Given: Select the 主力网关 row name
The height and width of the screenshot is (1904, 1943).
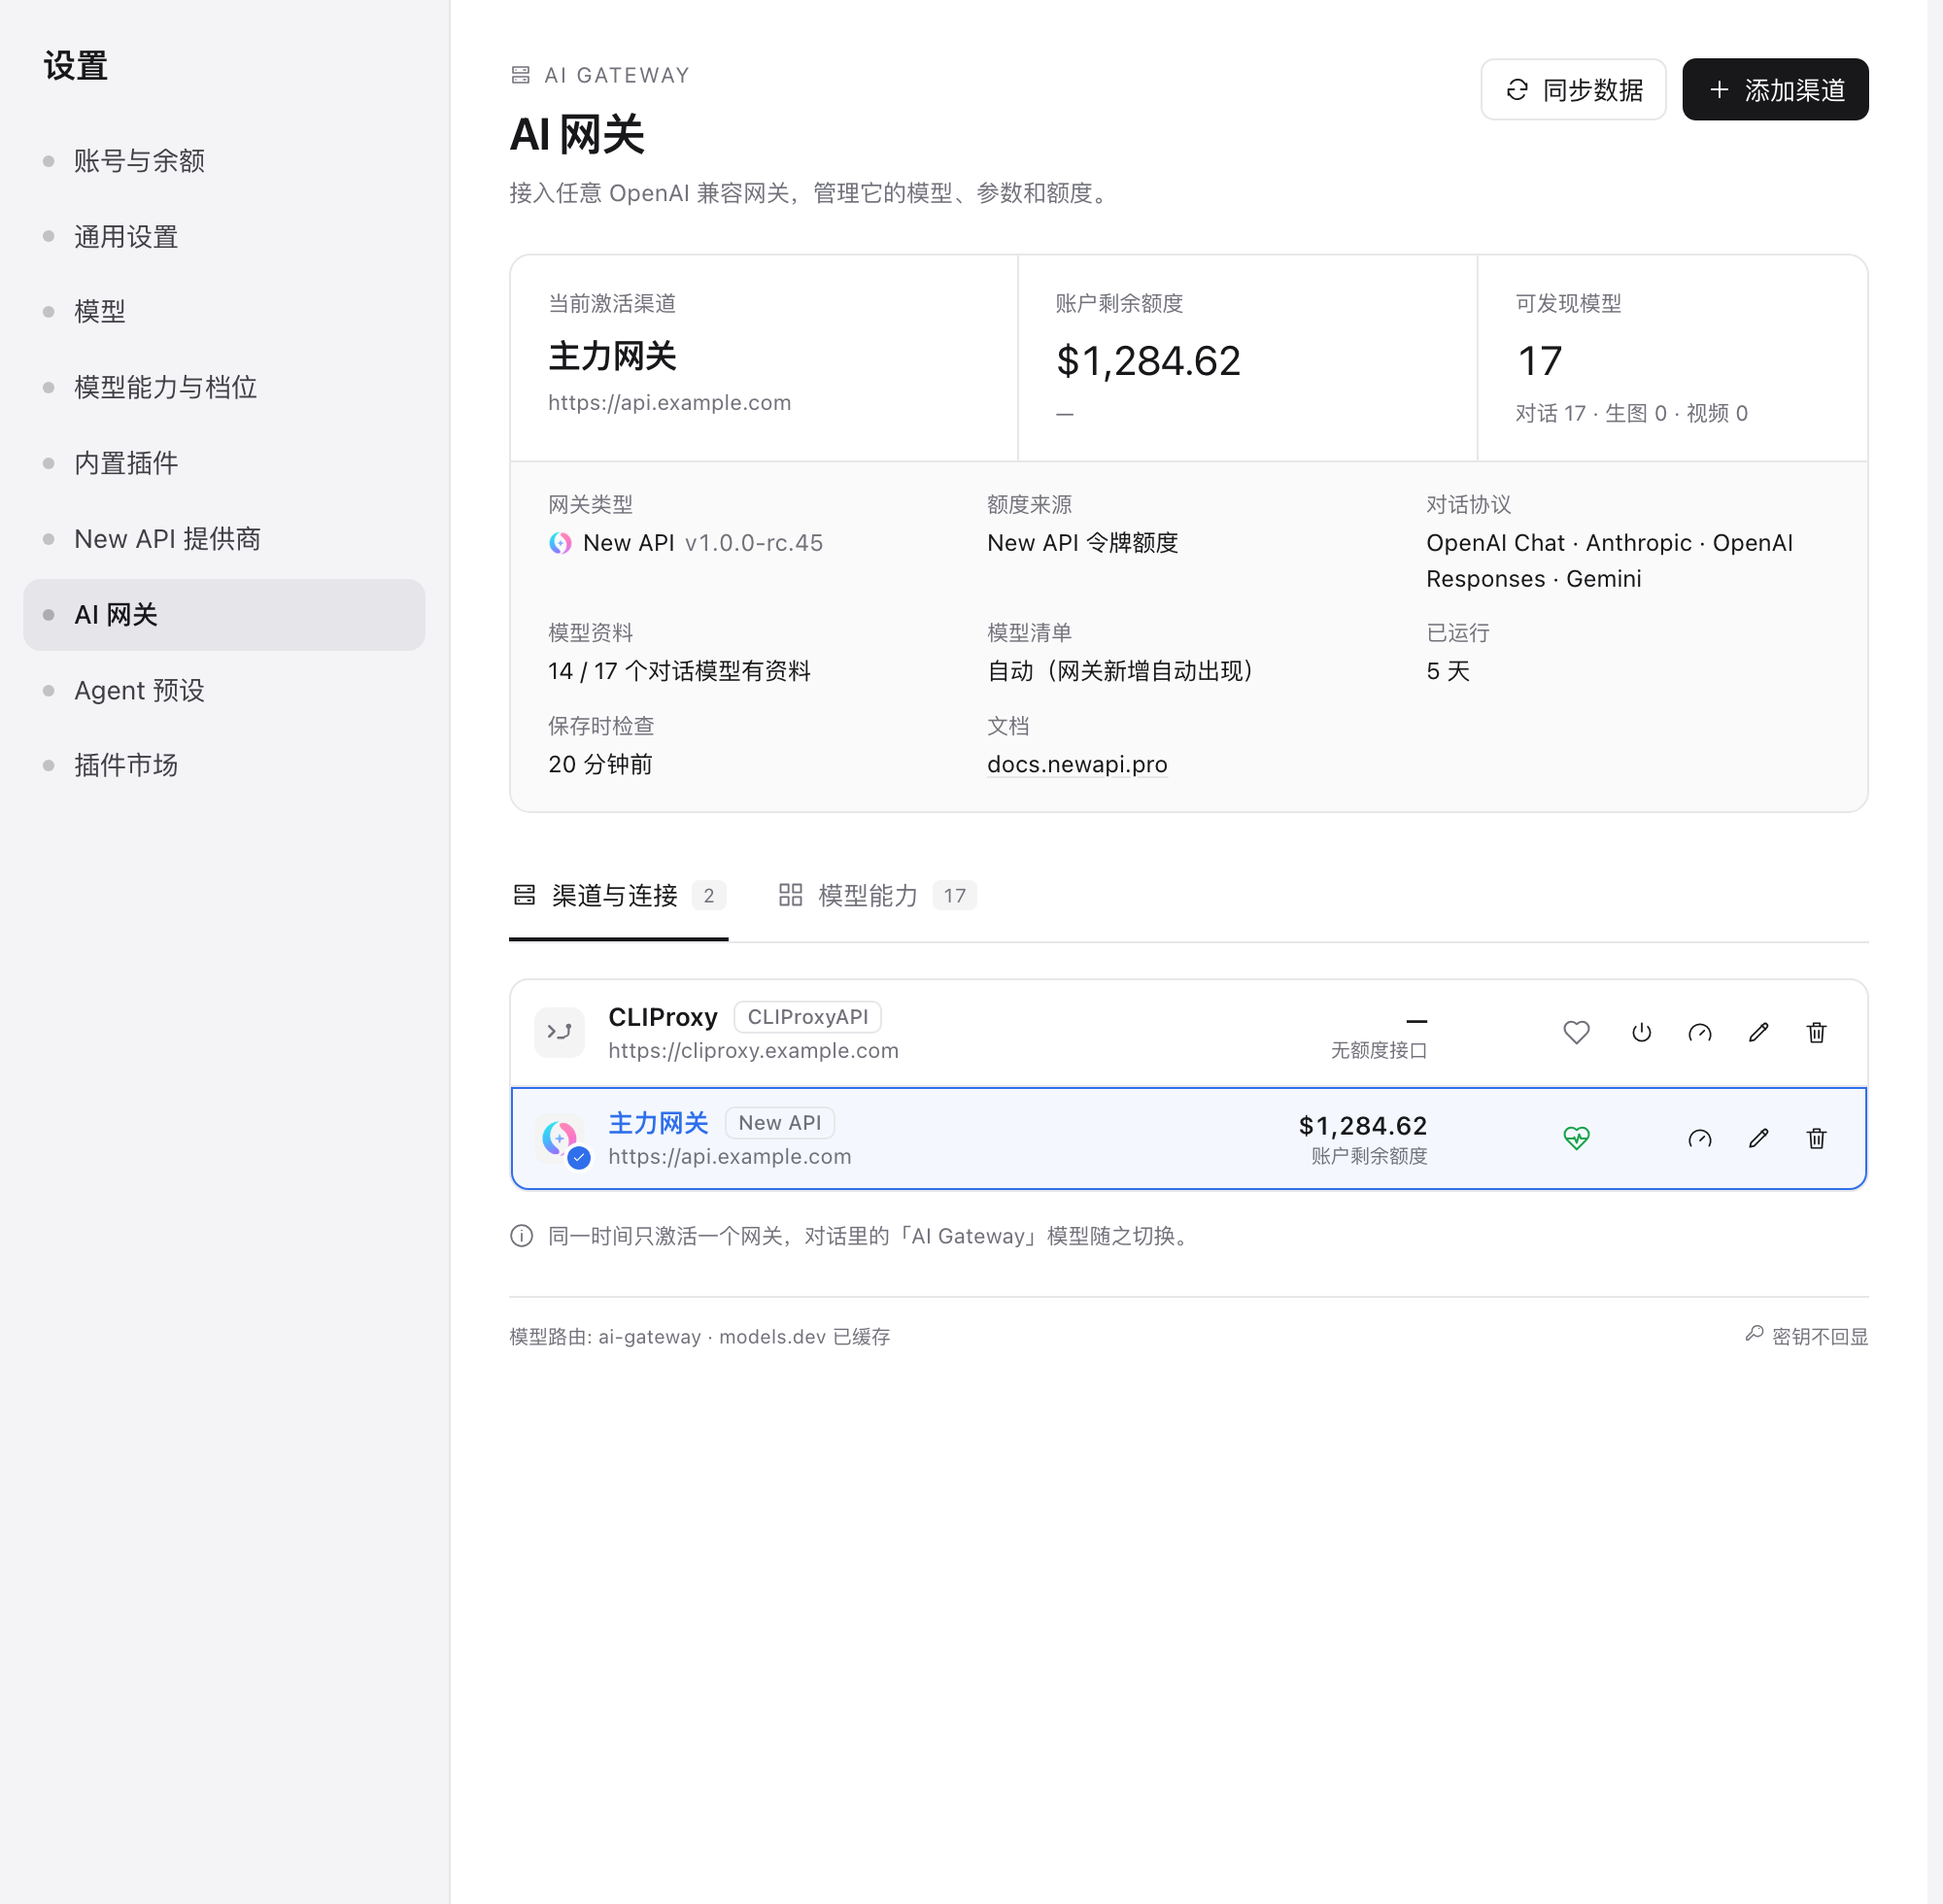Looking at the screenshot, I should 659,1123.
